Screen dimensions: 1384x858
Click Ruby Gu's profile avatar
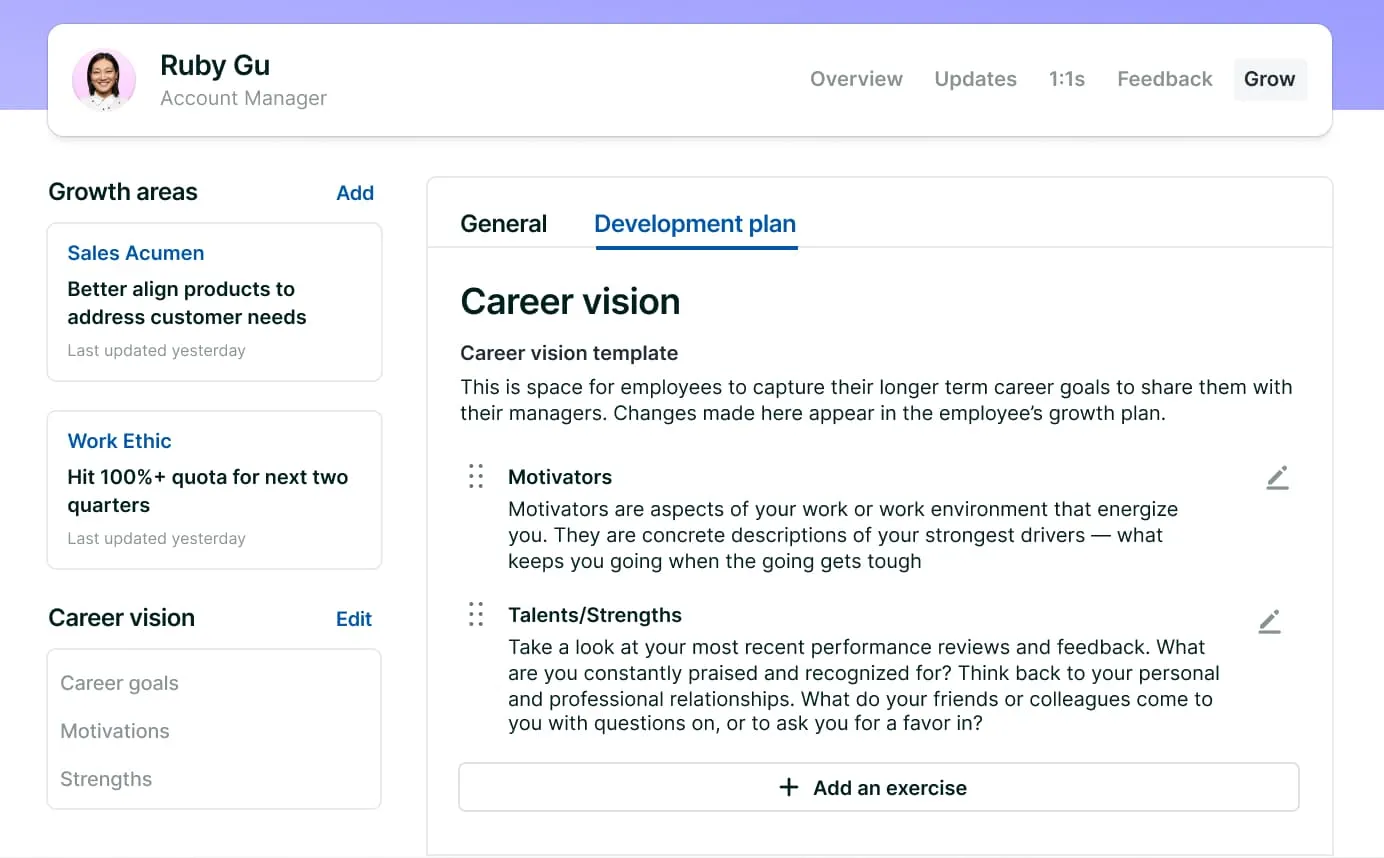[104, 80]
